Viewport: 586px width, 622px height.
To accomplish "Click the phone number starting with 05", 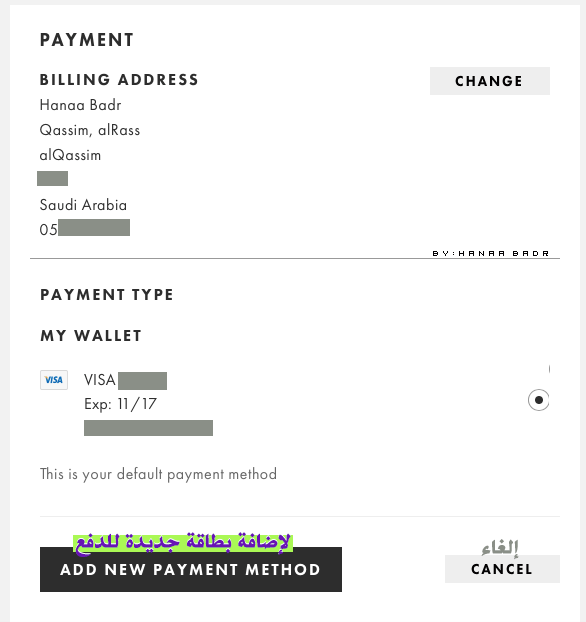I will [85, 228].
